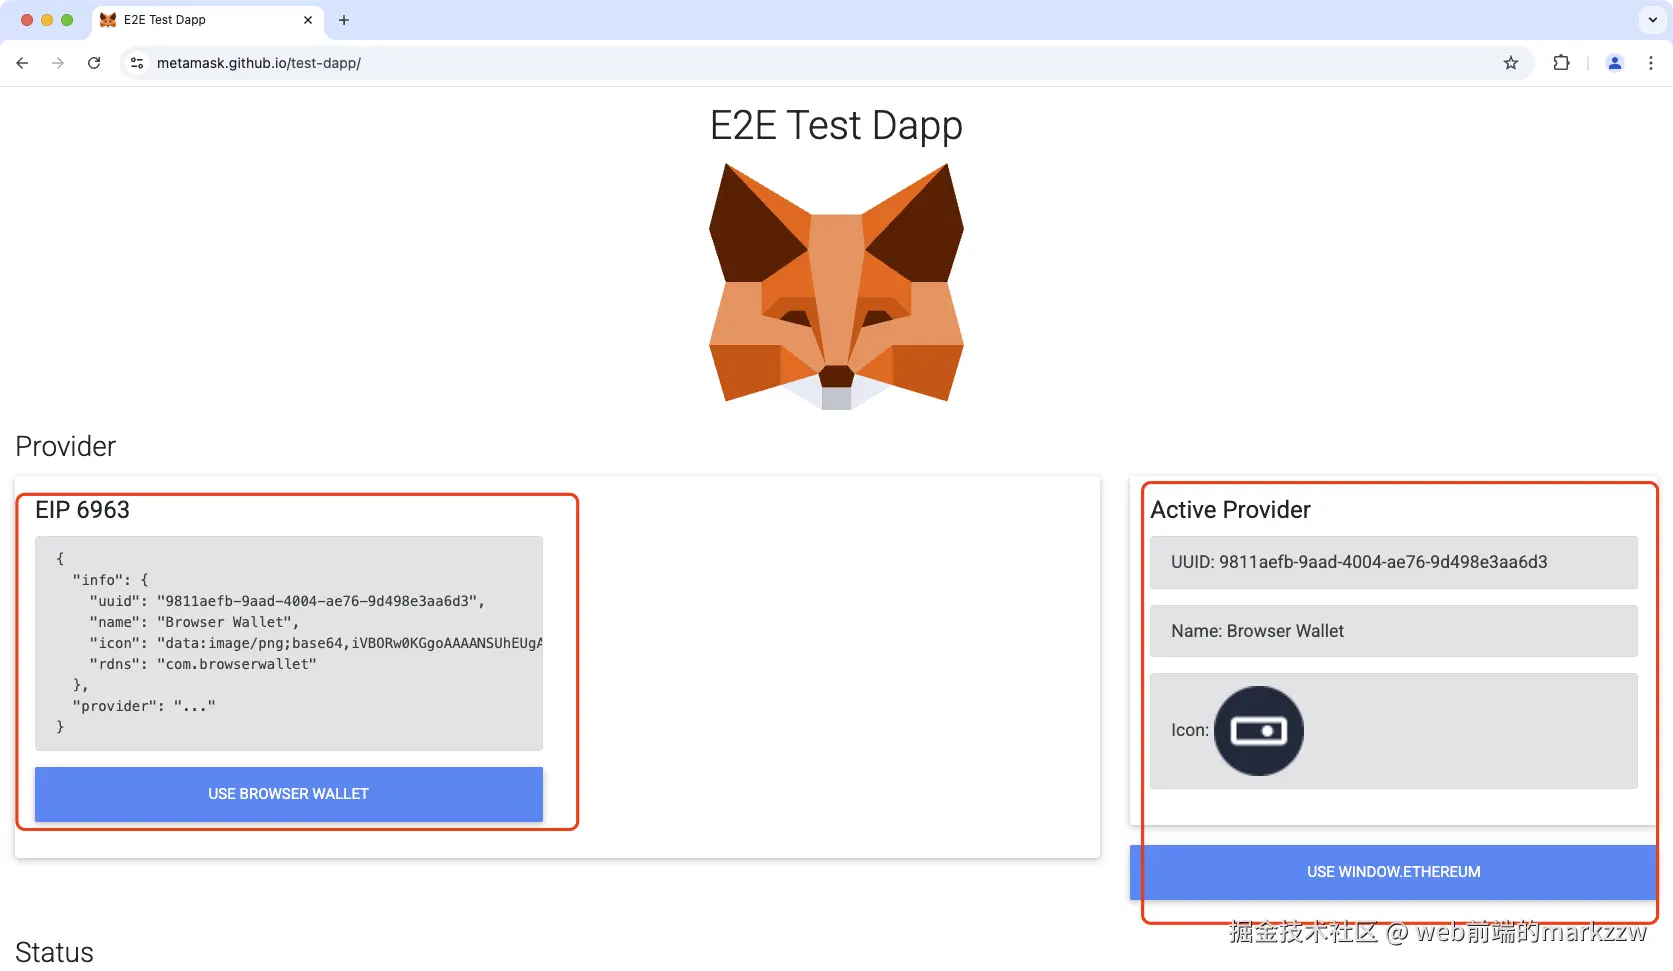Click the USE WINDOW.ETHEREUM button

[1393, 872]
